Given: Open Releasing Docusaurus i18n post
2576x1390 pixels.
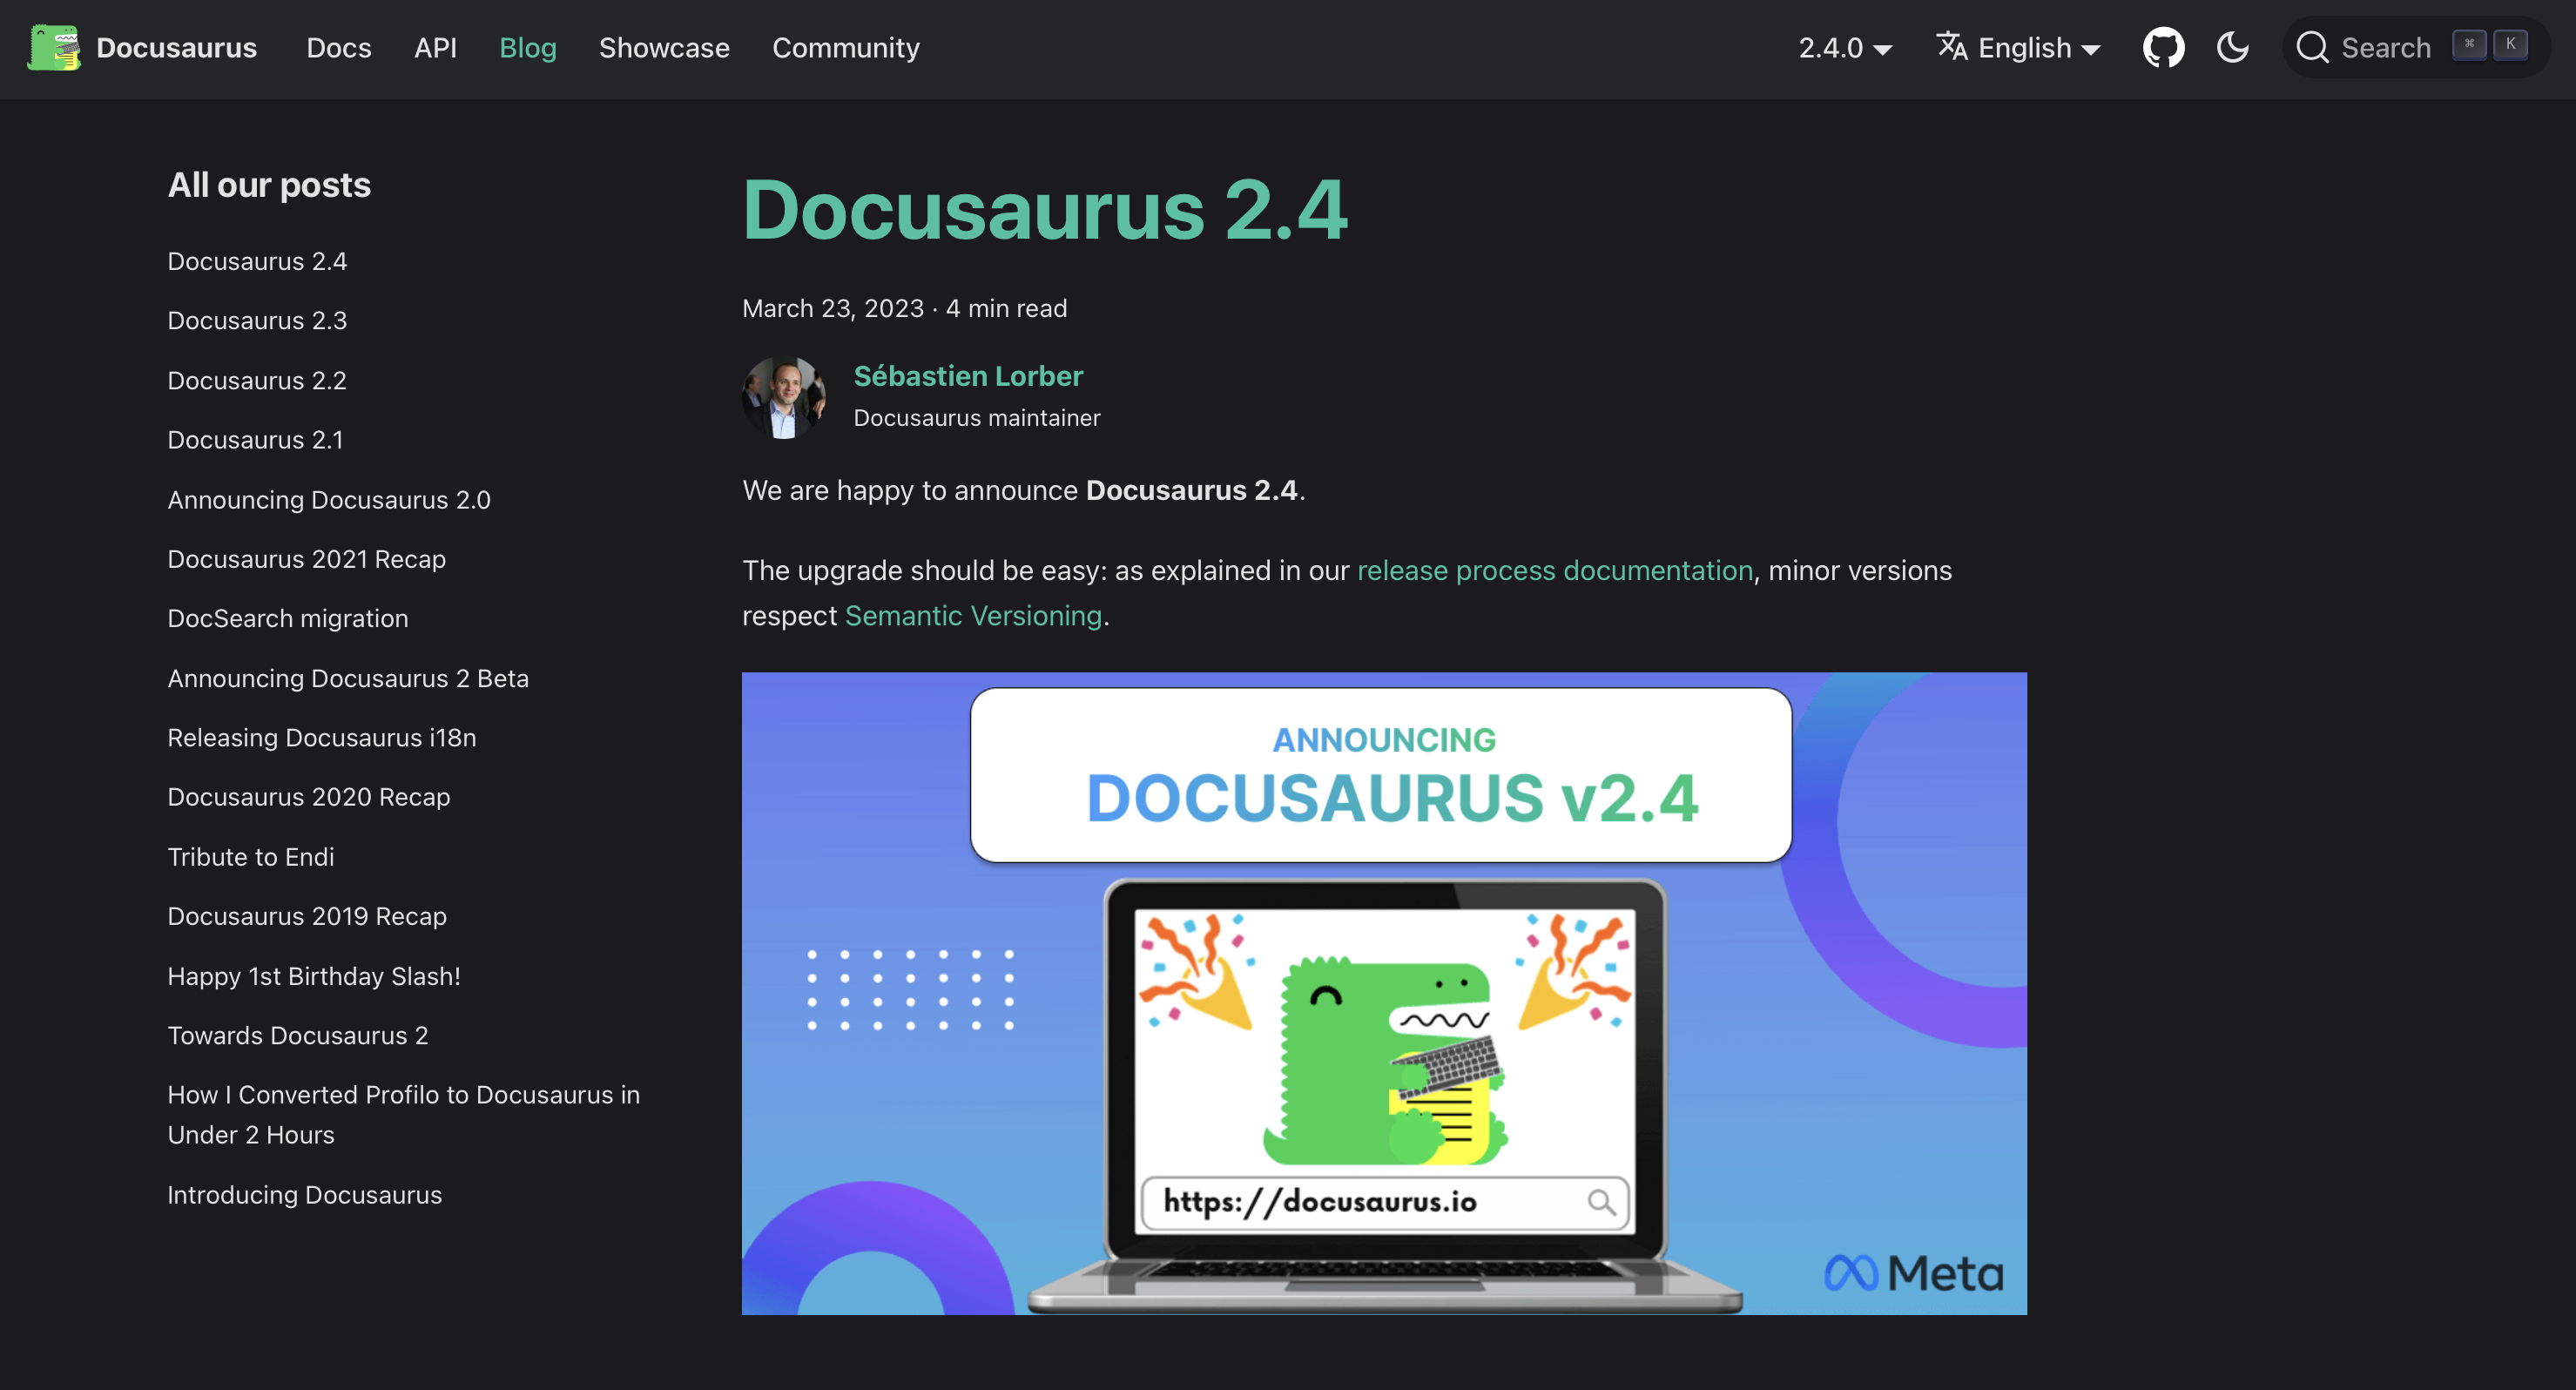Looking at the screenshot, I should tap(322, 738).
